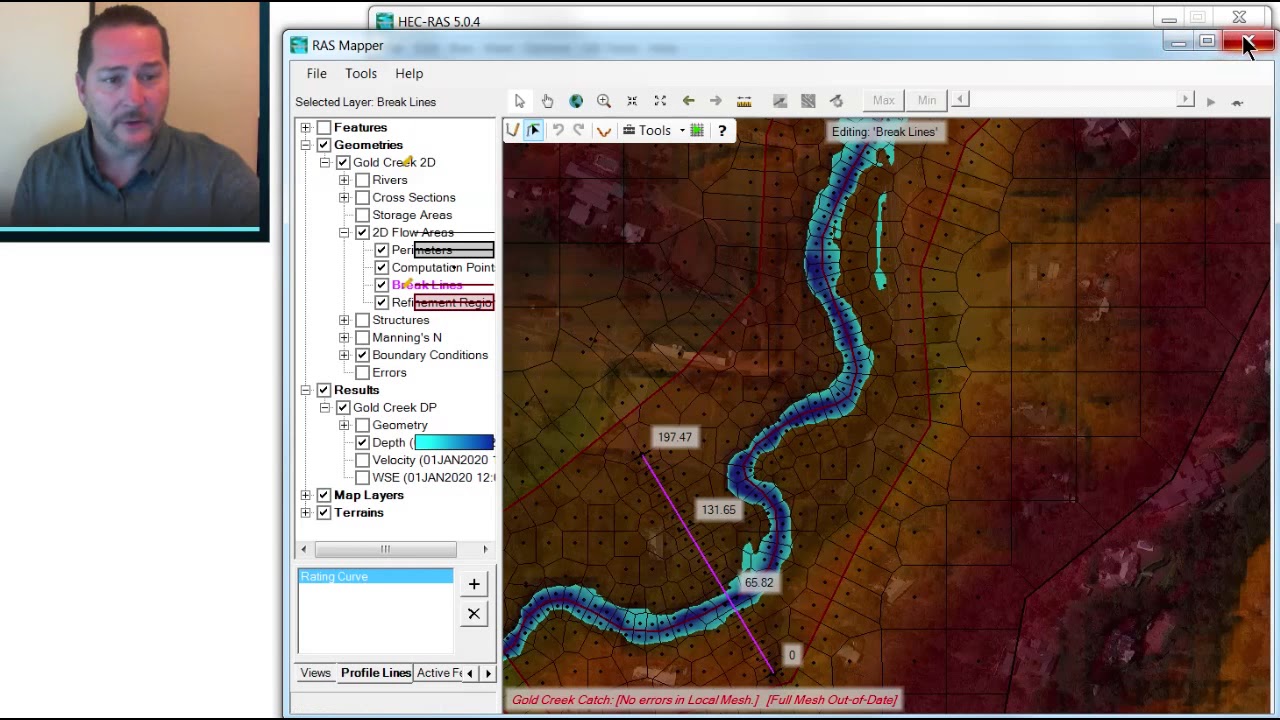Image resolution: width=1280 pixels, height=720 pixels.
Task: Toggle the Geometries checkbox
Action: 324,145
